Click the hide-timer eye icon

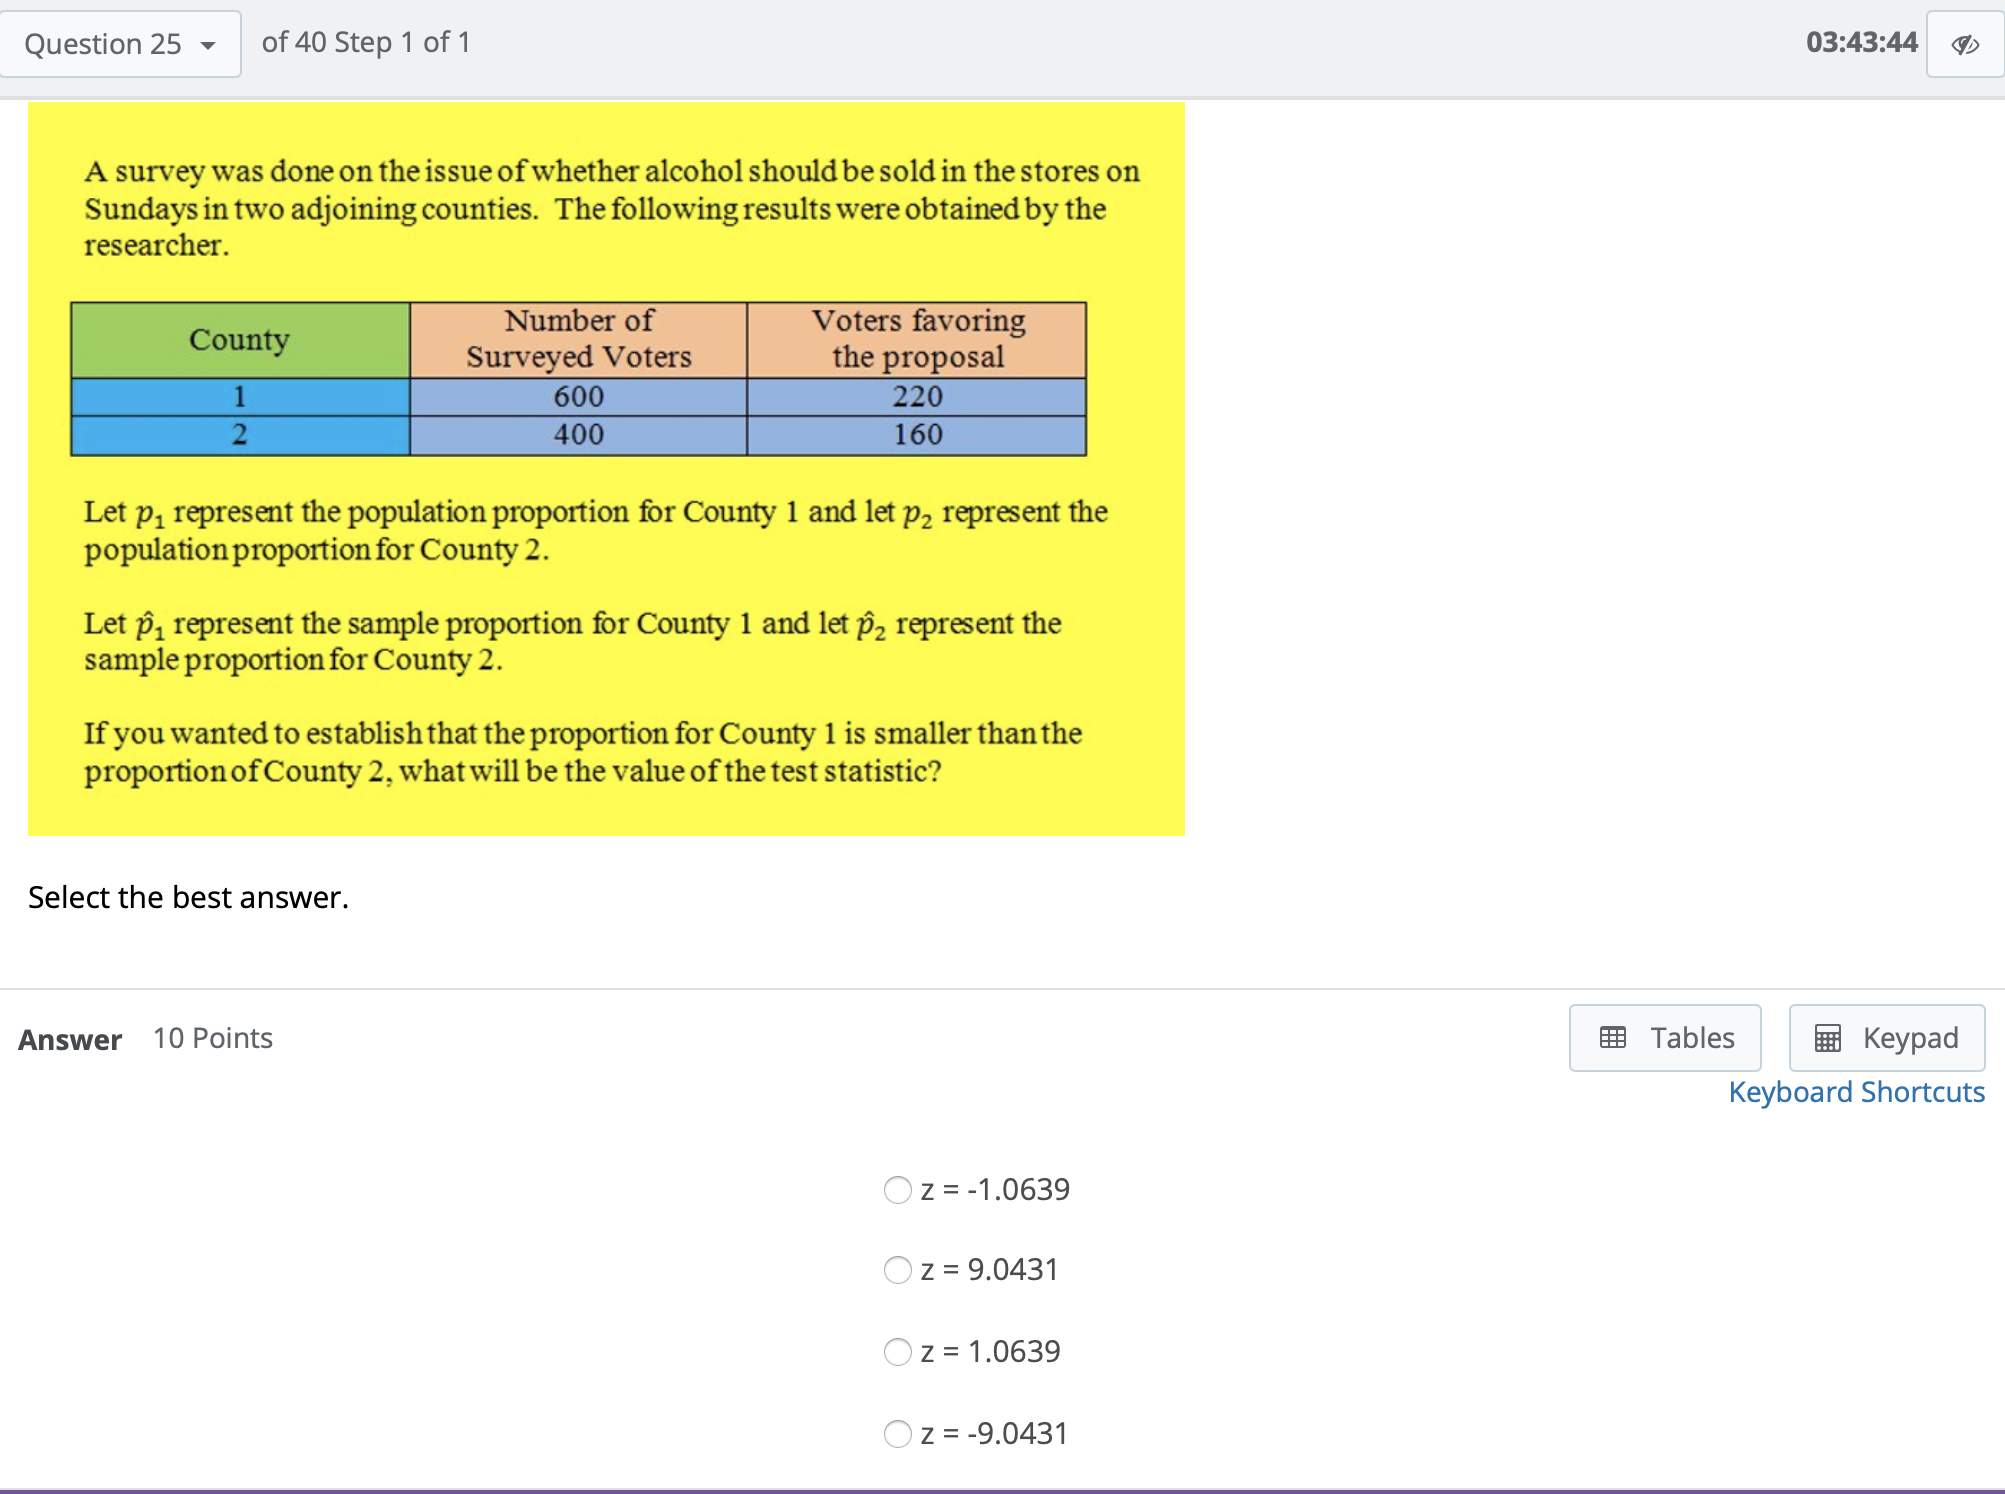[x=1964, y=44]
